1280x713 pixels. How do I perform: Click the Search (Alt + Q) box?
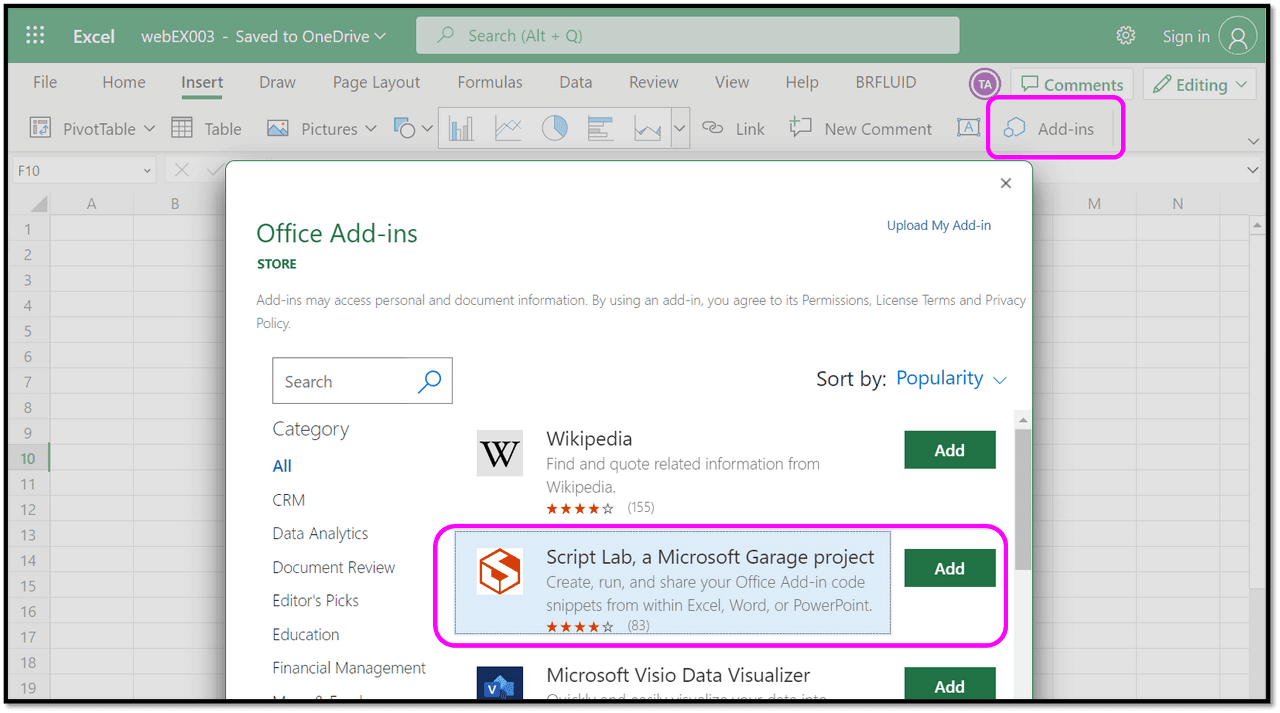pyautogui.click(x=688, y=36)
